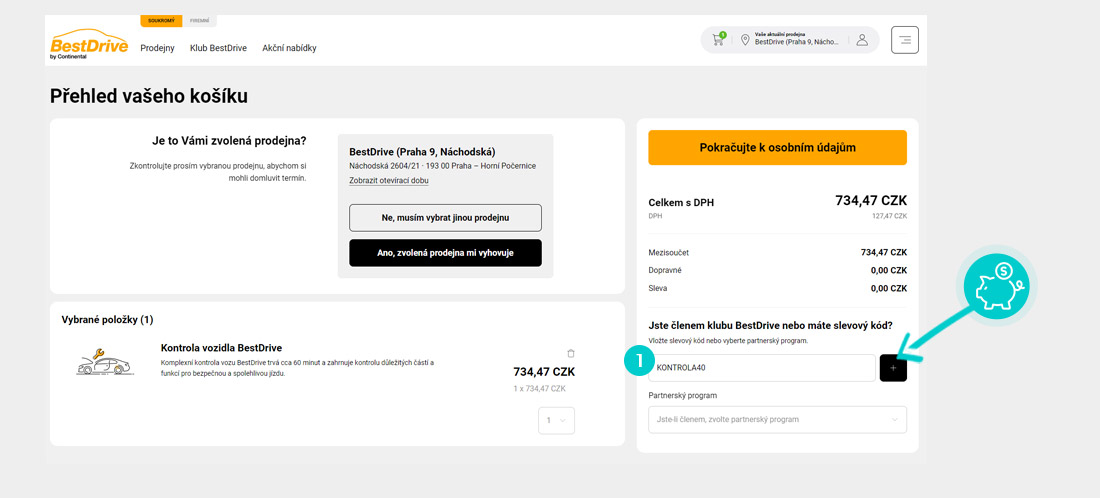Open the item quantity dropdown
The image size is (1100, 498).
pos(556,421)
